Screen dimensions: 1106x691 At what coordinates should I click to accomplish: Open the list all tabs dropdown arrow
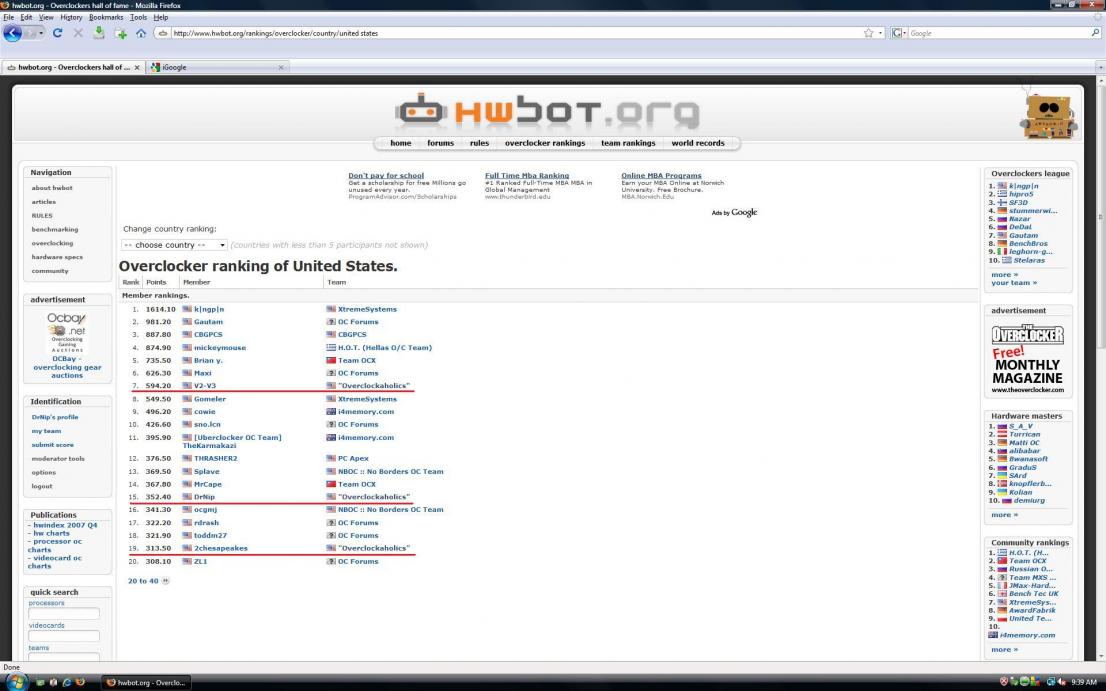pyautogui.click(x=1100, y=67)
